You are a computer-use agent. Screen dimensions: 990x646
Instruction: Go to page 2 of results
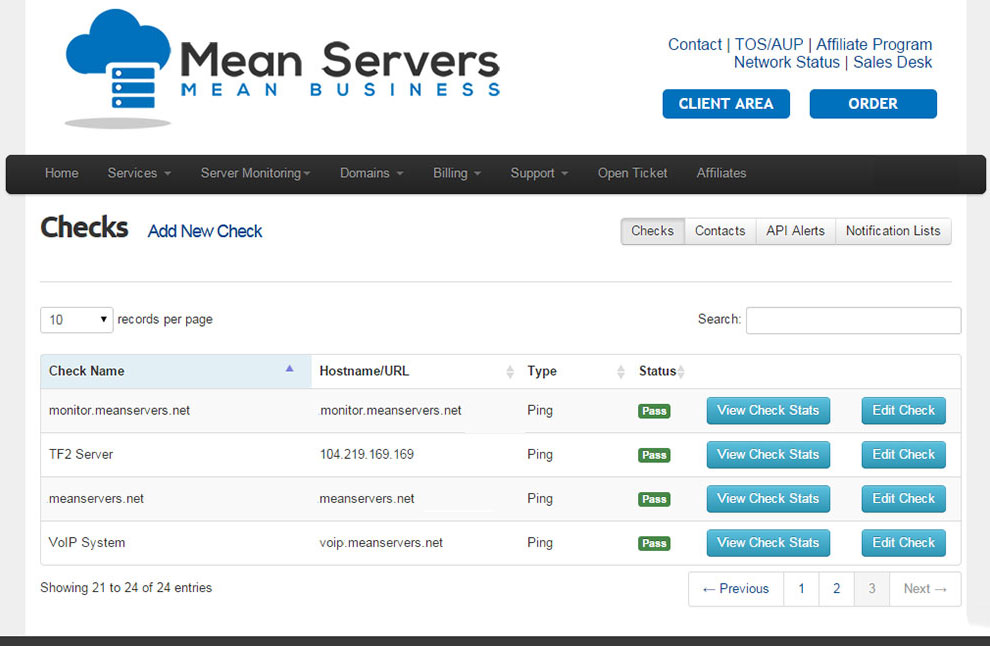(837, 589)
